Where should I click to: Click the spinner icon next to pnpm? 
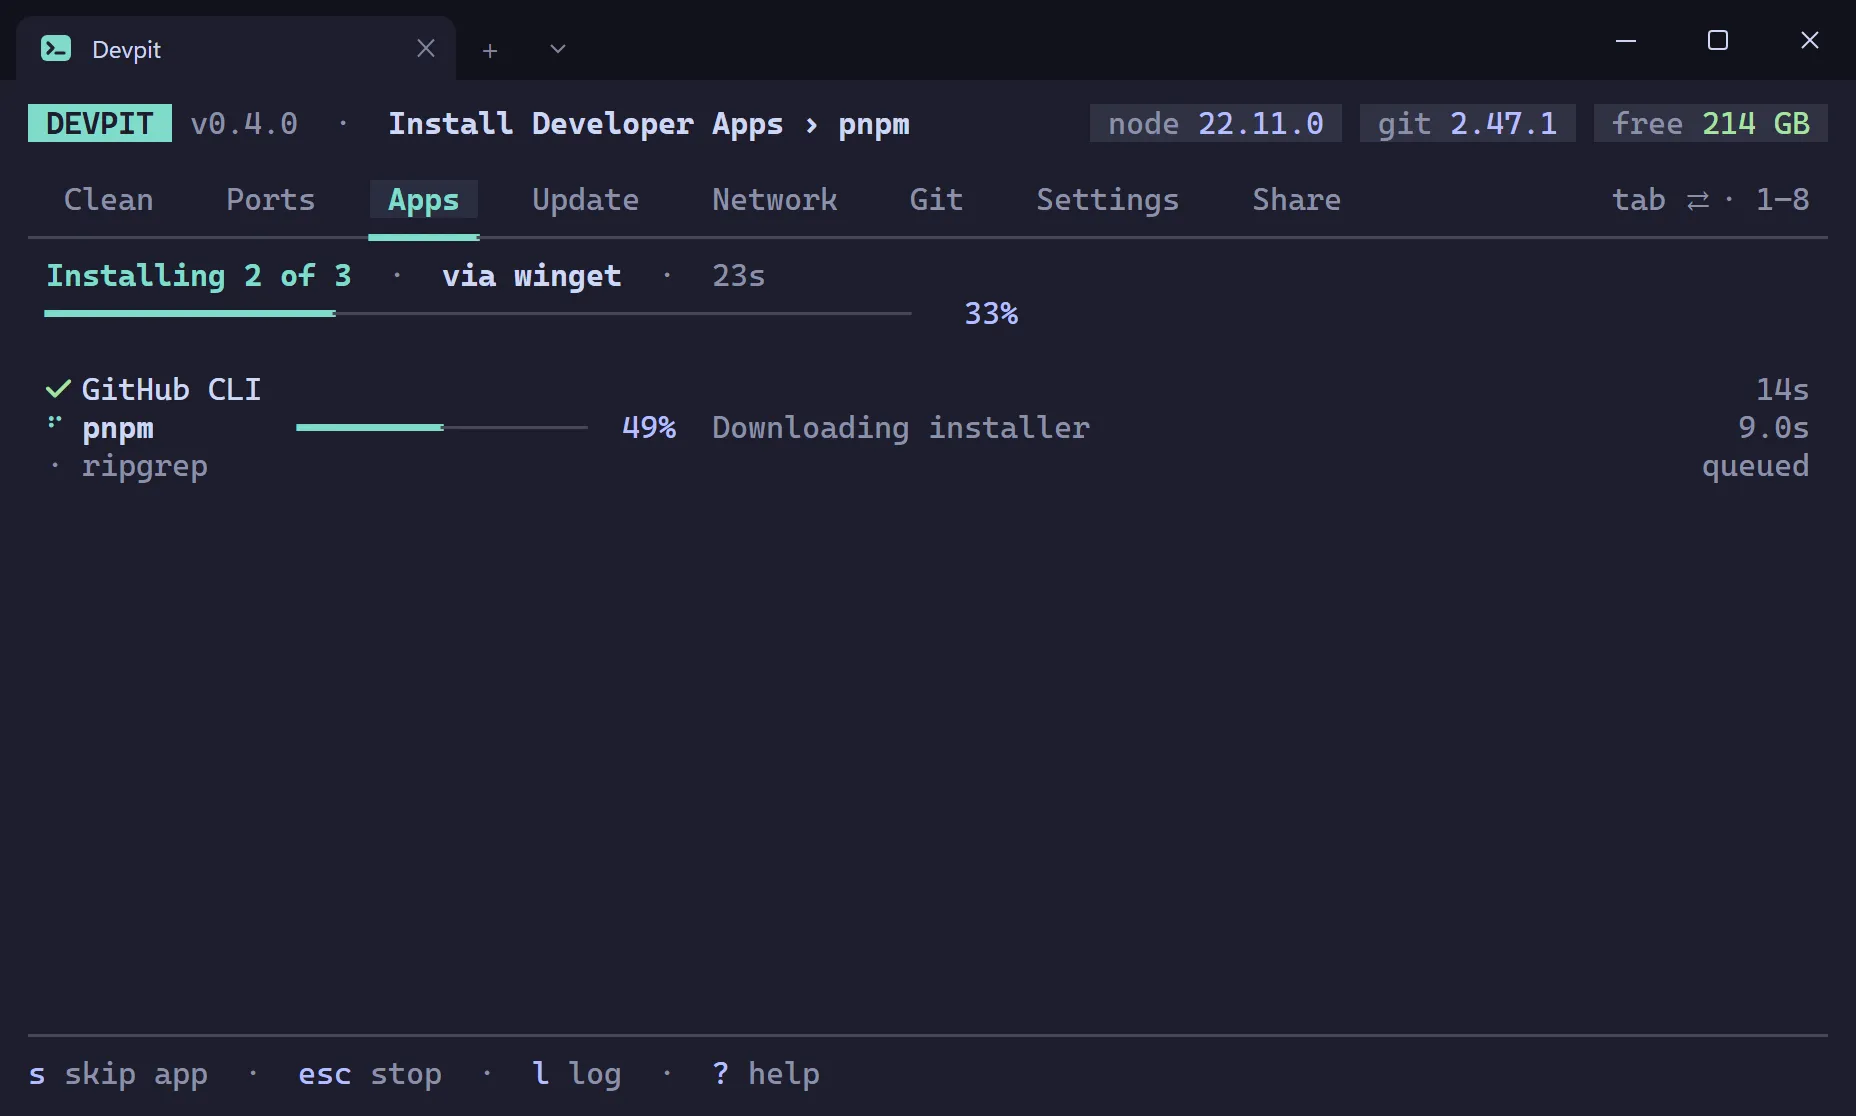point(55,423)
